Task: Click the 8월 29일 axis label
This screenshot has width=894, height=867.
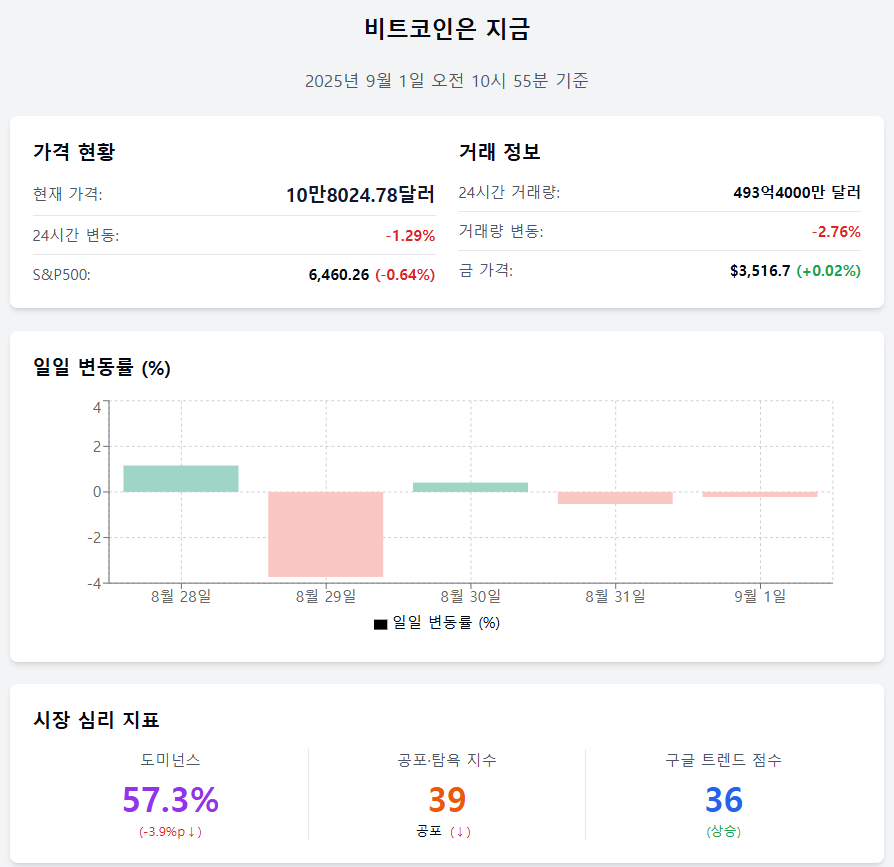Action: pyautogui.click(x=326, y=596)
